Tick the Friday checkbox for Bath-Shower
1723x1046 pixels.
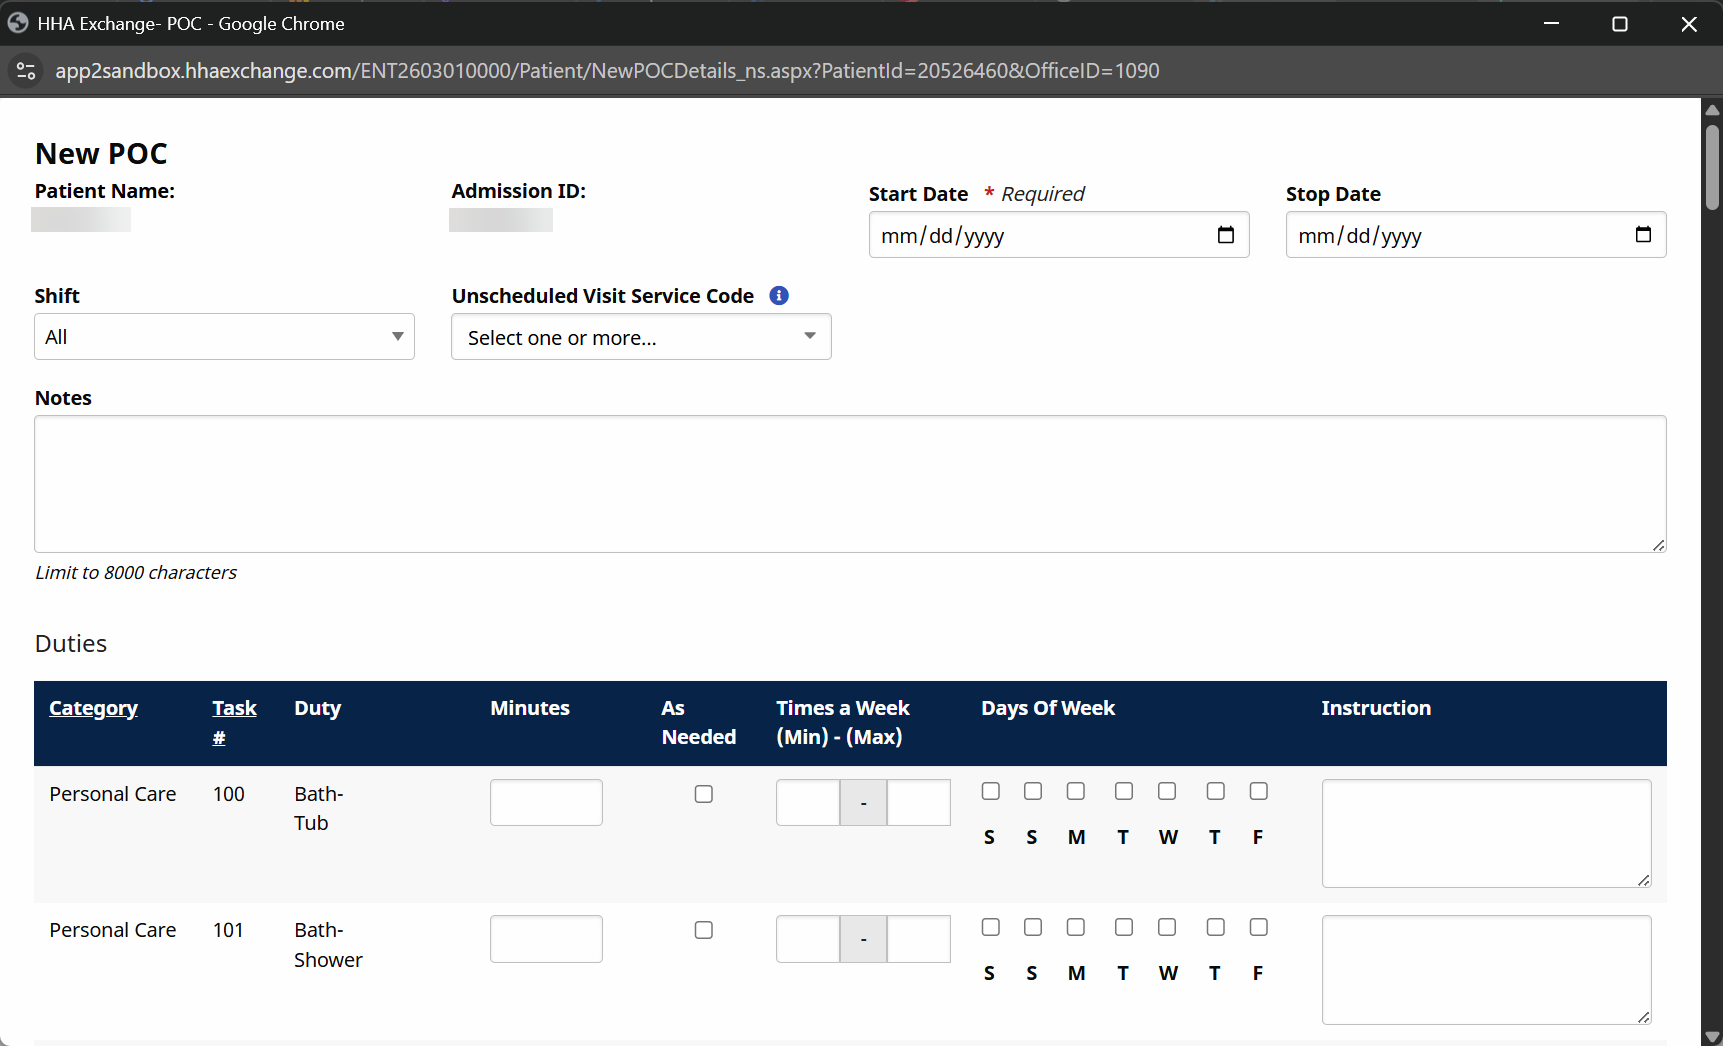click(1258, 927)
